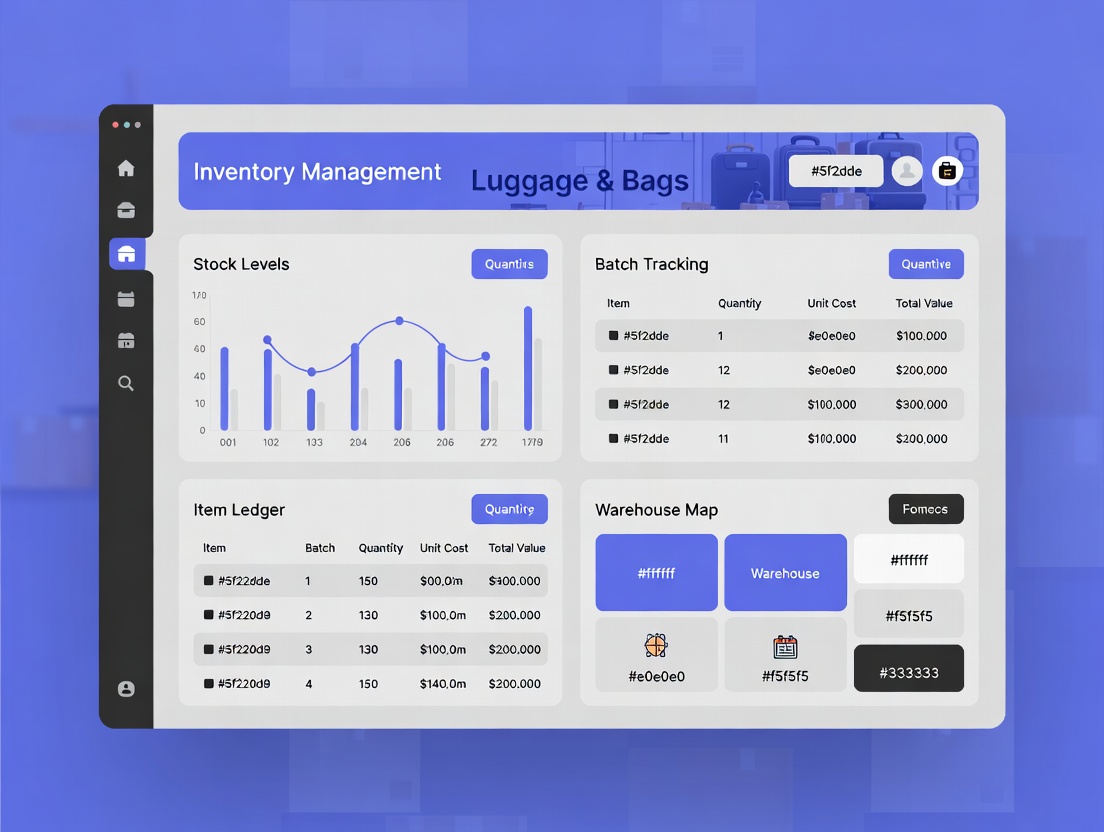Screen dimensions: 1104x832
Task: Click the orange globe icon in Warehouse Map
Action: tap(656, 646)
